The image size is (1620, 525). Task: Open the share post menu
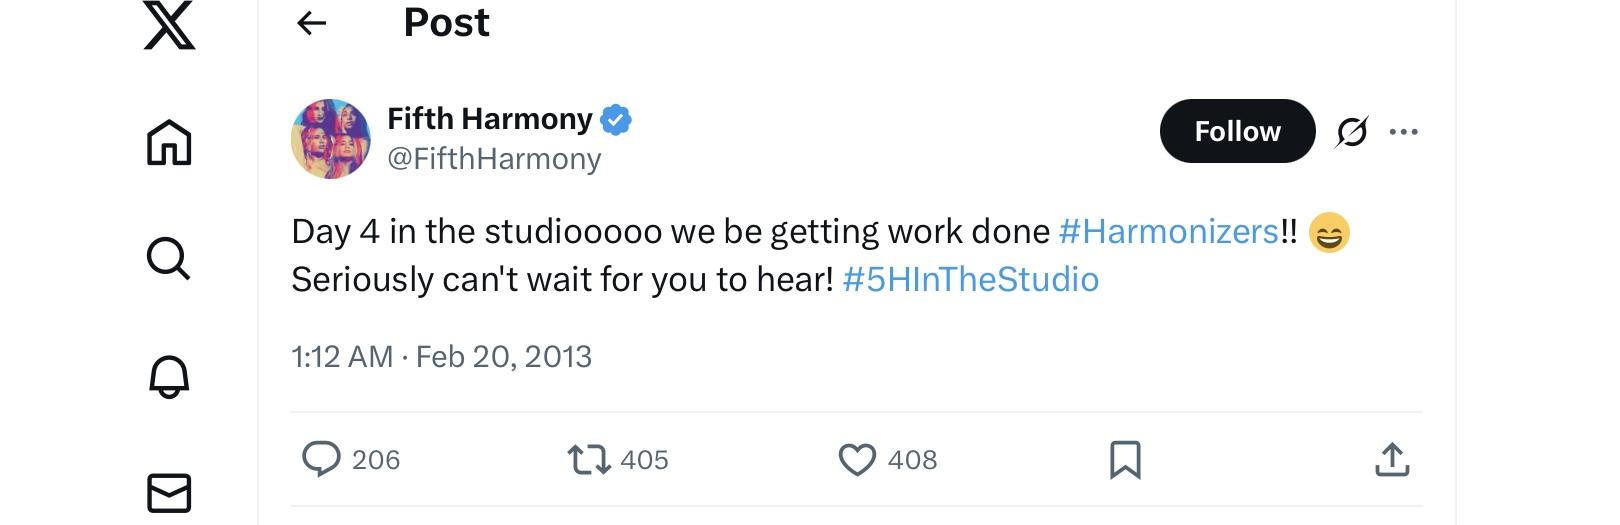pyautogui.click(x=1392, y=460)
